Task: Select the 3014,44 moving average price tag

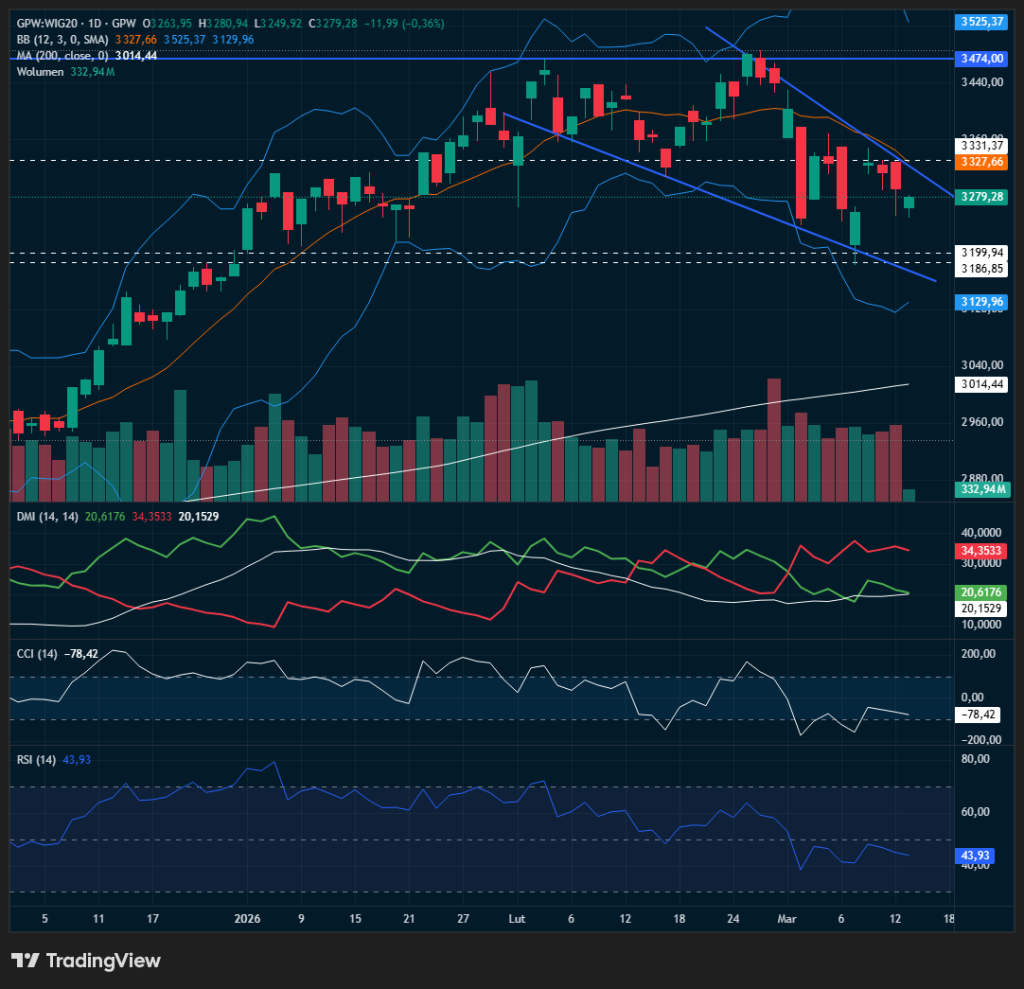Action: pyautogui.click(x=980, y=384)
